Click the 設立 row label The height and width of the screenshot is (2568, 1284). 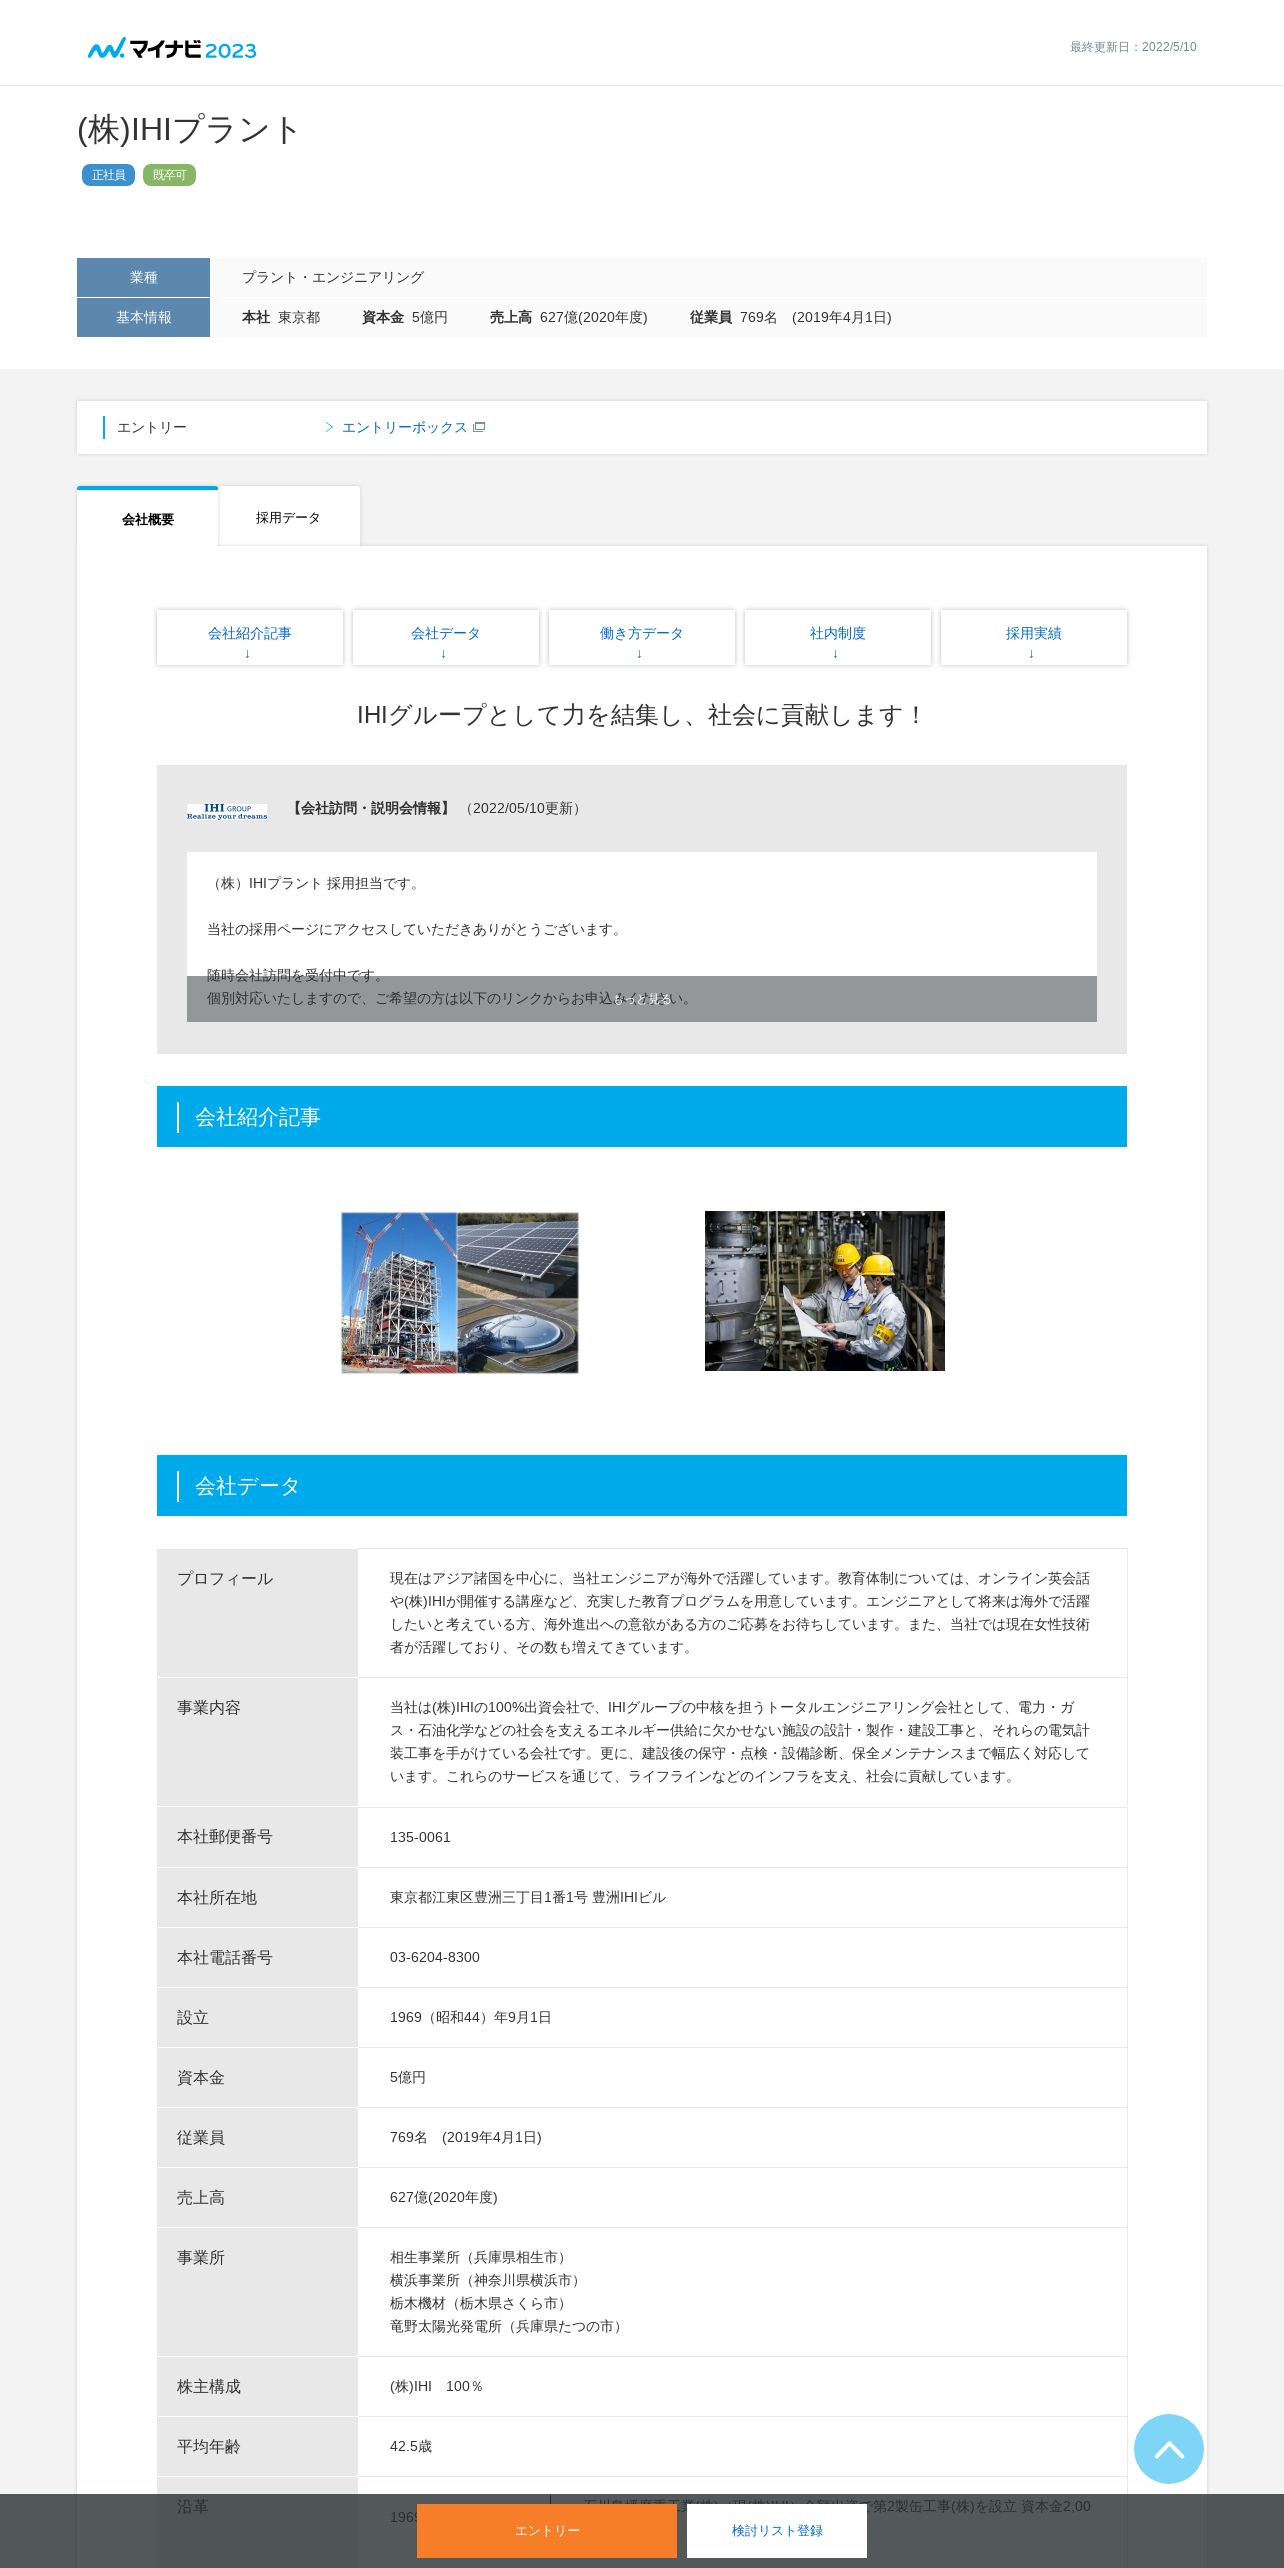point(193,2017)
